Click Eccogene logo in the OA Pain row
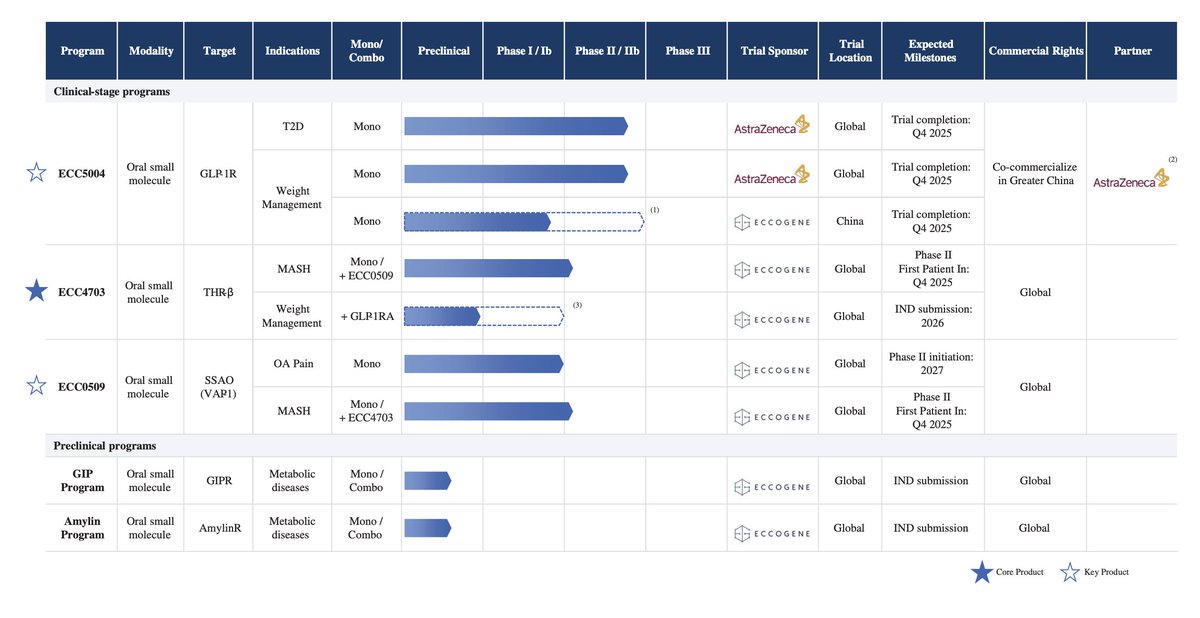The height and width of the screenshot is (618, 1200). [772, 369]
